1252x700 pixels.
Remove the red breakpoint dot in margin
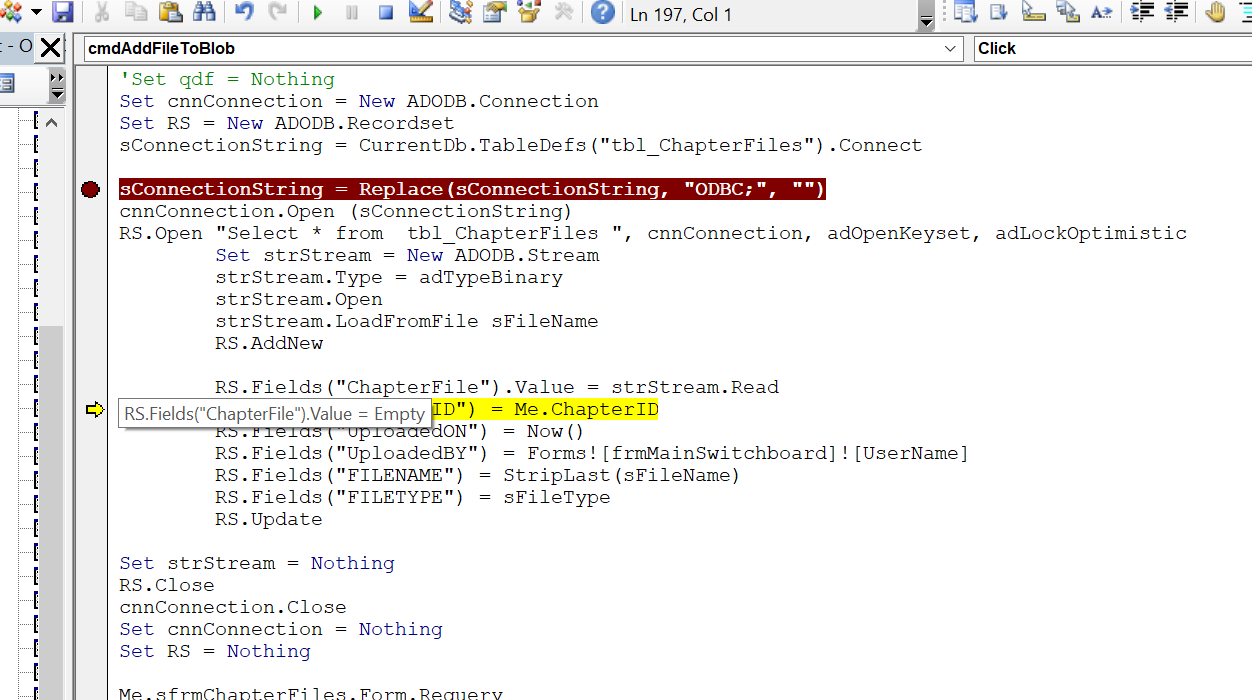pyautogui.click(x=90, y=189)
